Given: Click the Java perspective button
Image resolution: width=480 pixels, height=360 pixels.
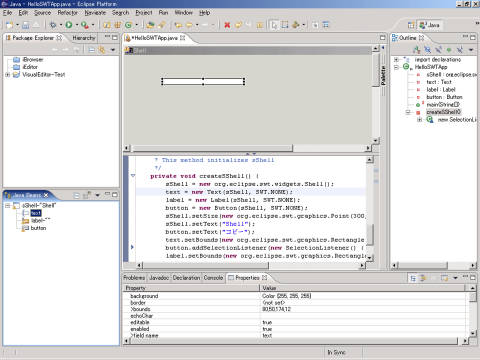Looking at the screenshot, I should pos(430,25).
